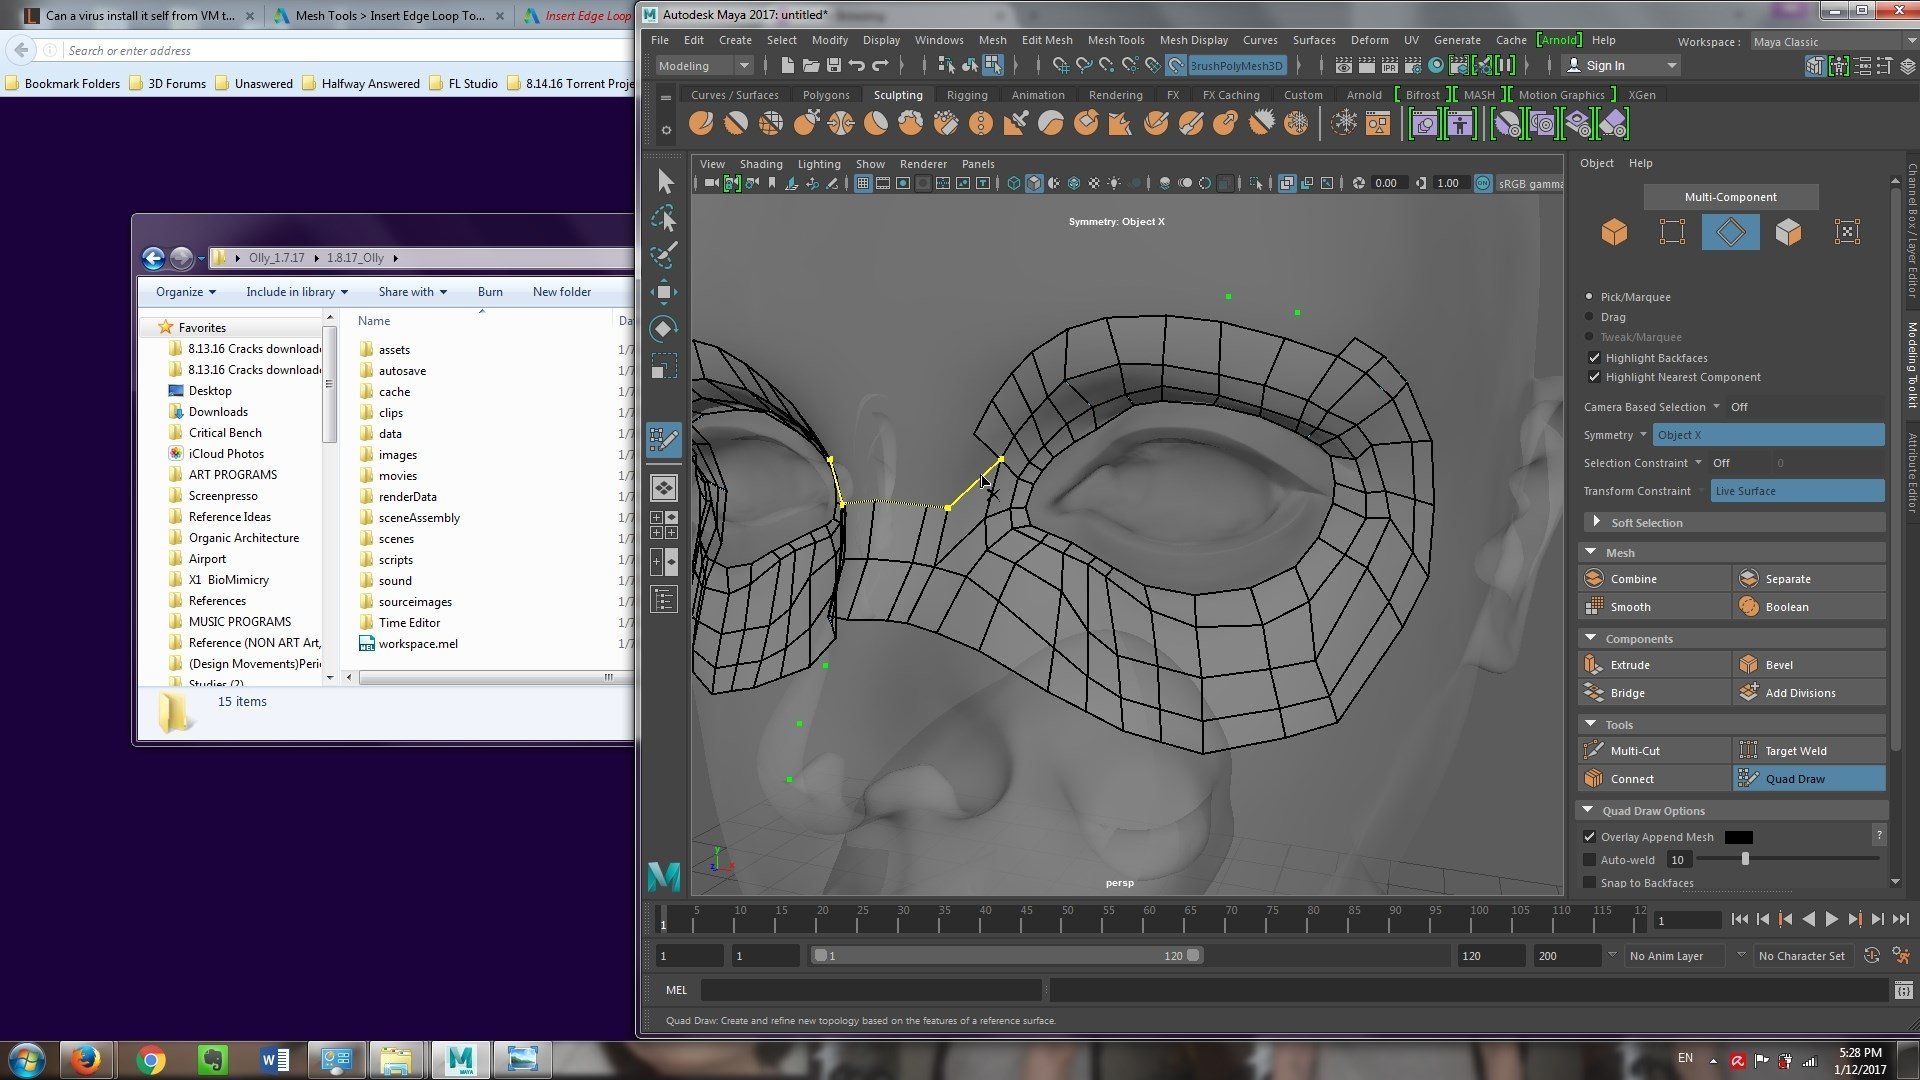
Task: Click the Smooth mesh icon
Action: [1594, 607]
